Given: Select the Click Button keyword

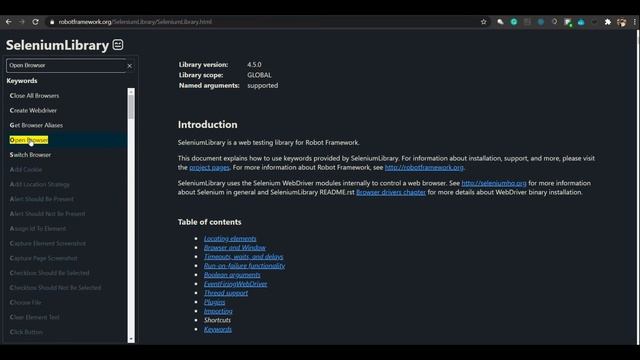Looking at the screenshot, I should [26, 332].
